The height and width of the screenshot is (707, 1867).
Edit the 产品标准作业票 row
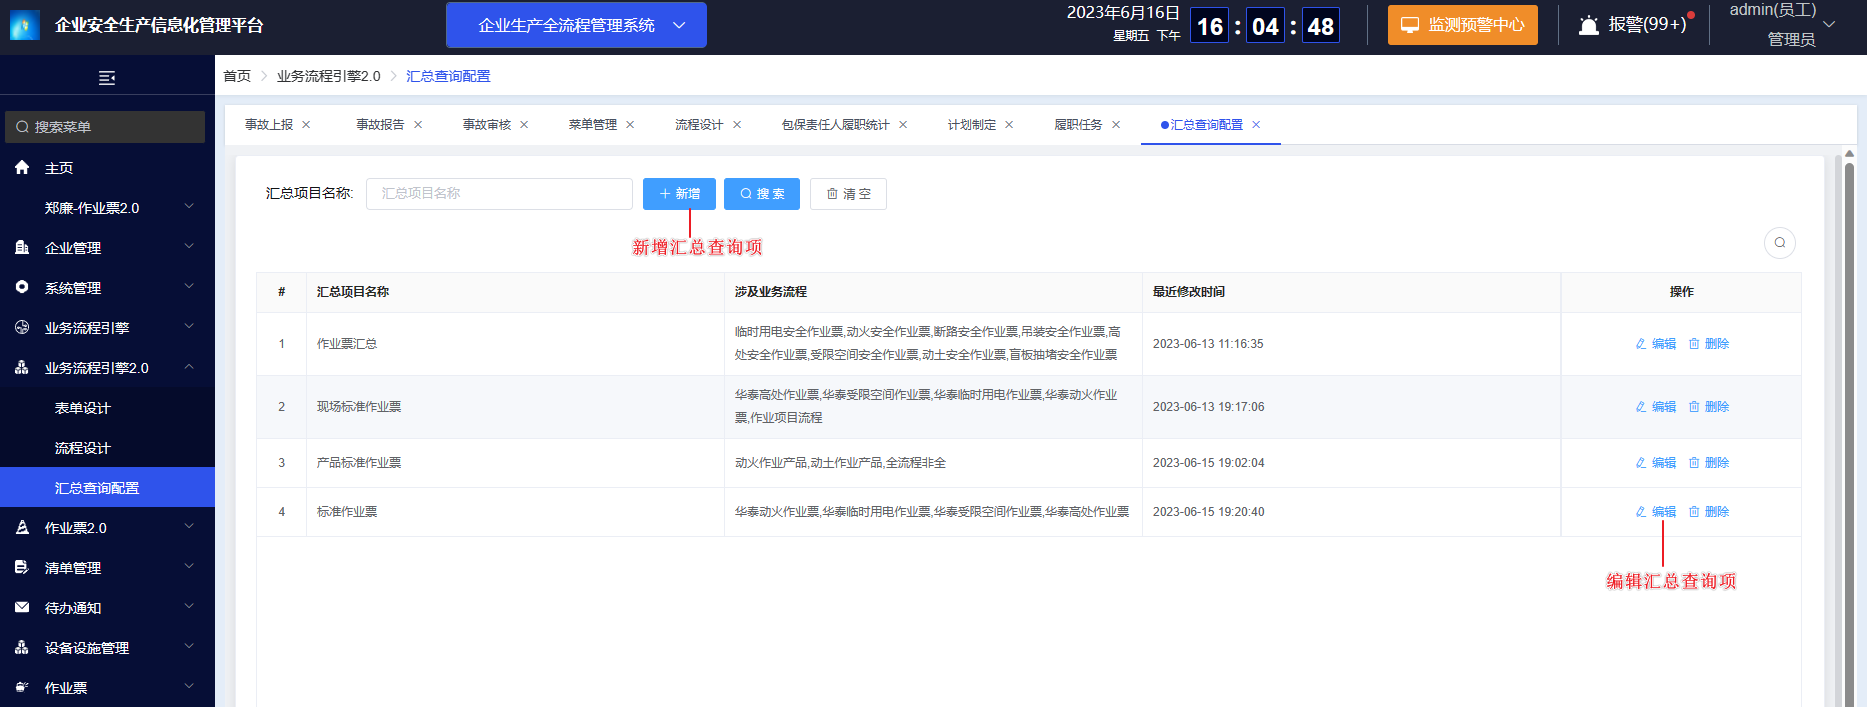[1656, 463]
